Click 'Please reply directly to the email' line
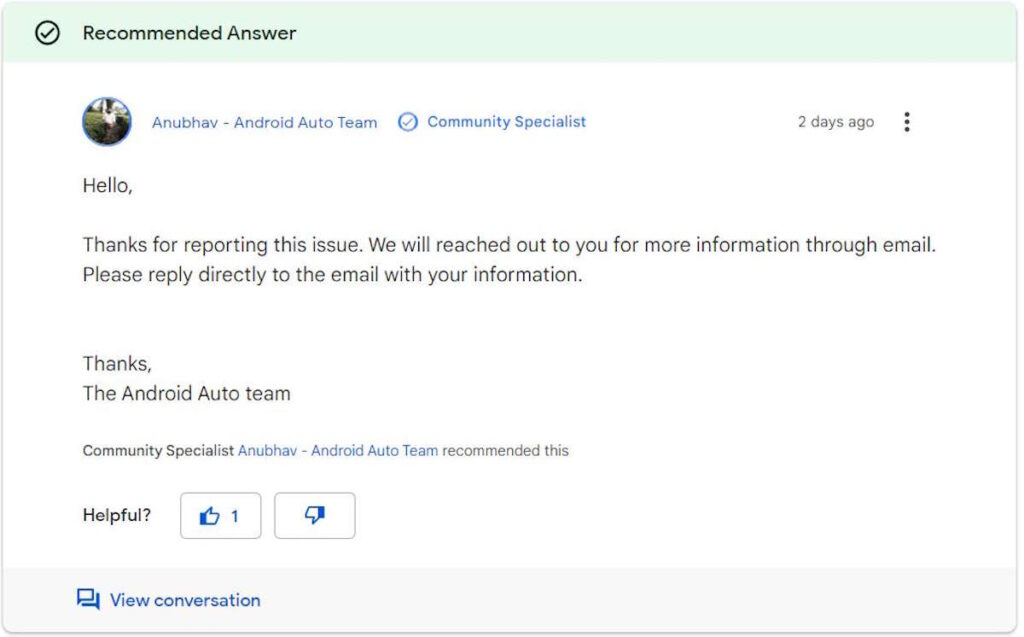 tap(332, 274)
